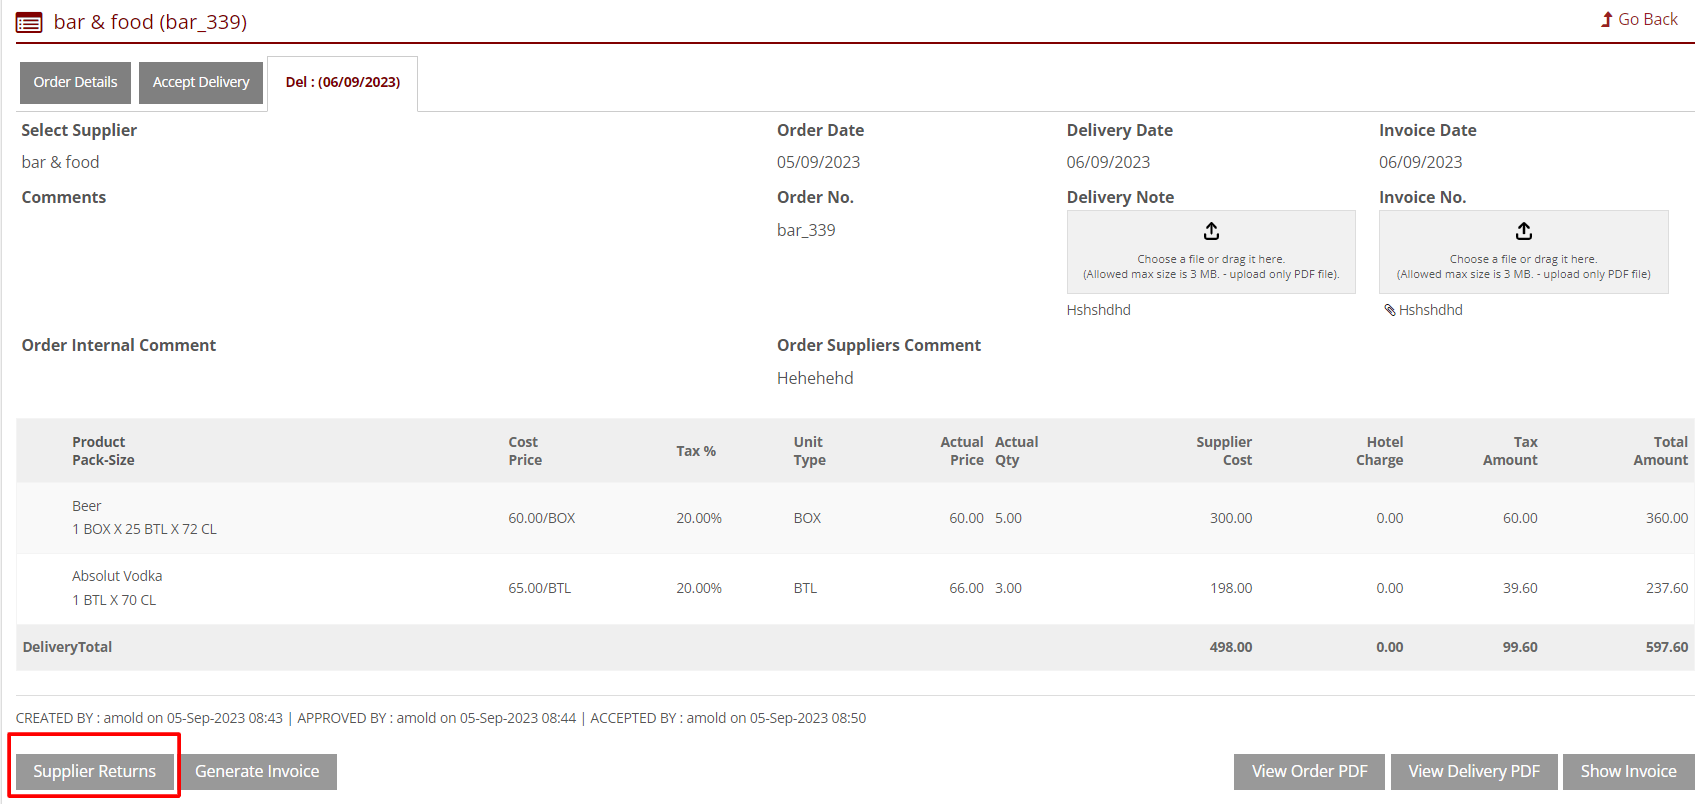Click the upload icon under Delivery Note
The width and height of the screenshot is (1705, 804).
pos(1211,231)
